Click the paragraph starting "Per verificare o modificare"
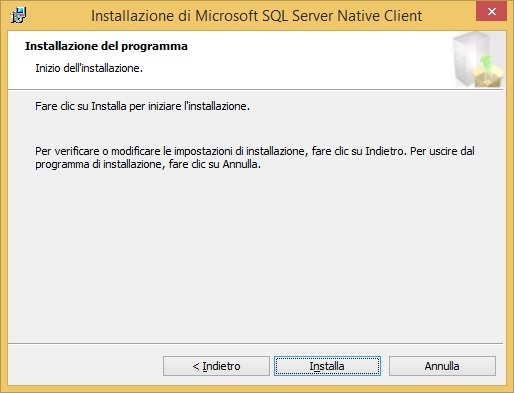 (255, 157)
